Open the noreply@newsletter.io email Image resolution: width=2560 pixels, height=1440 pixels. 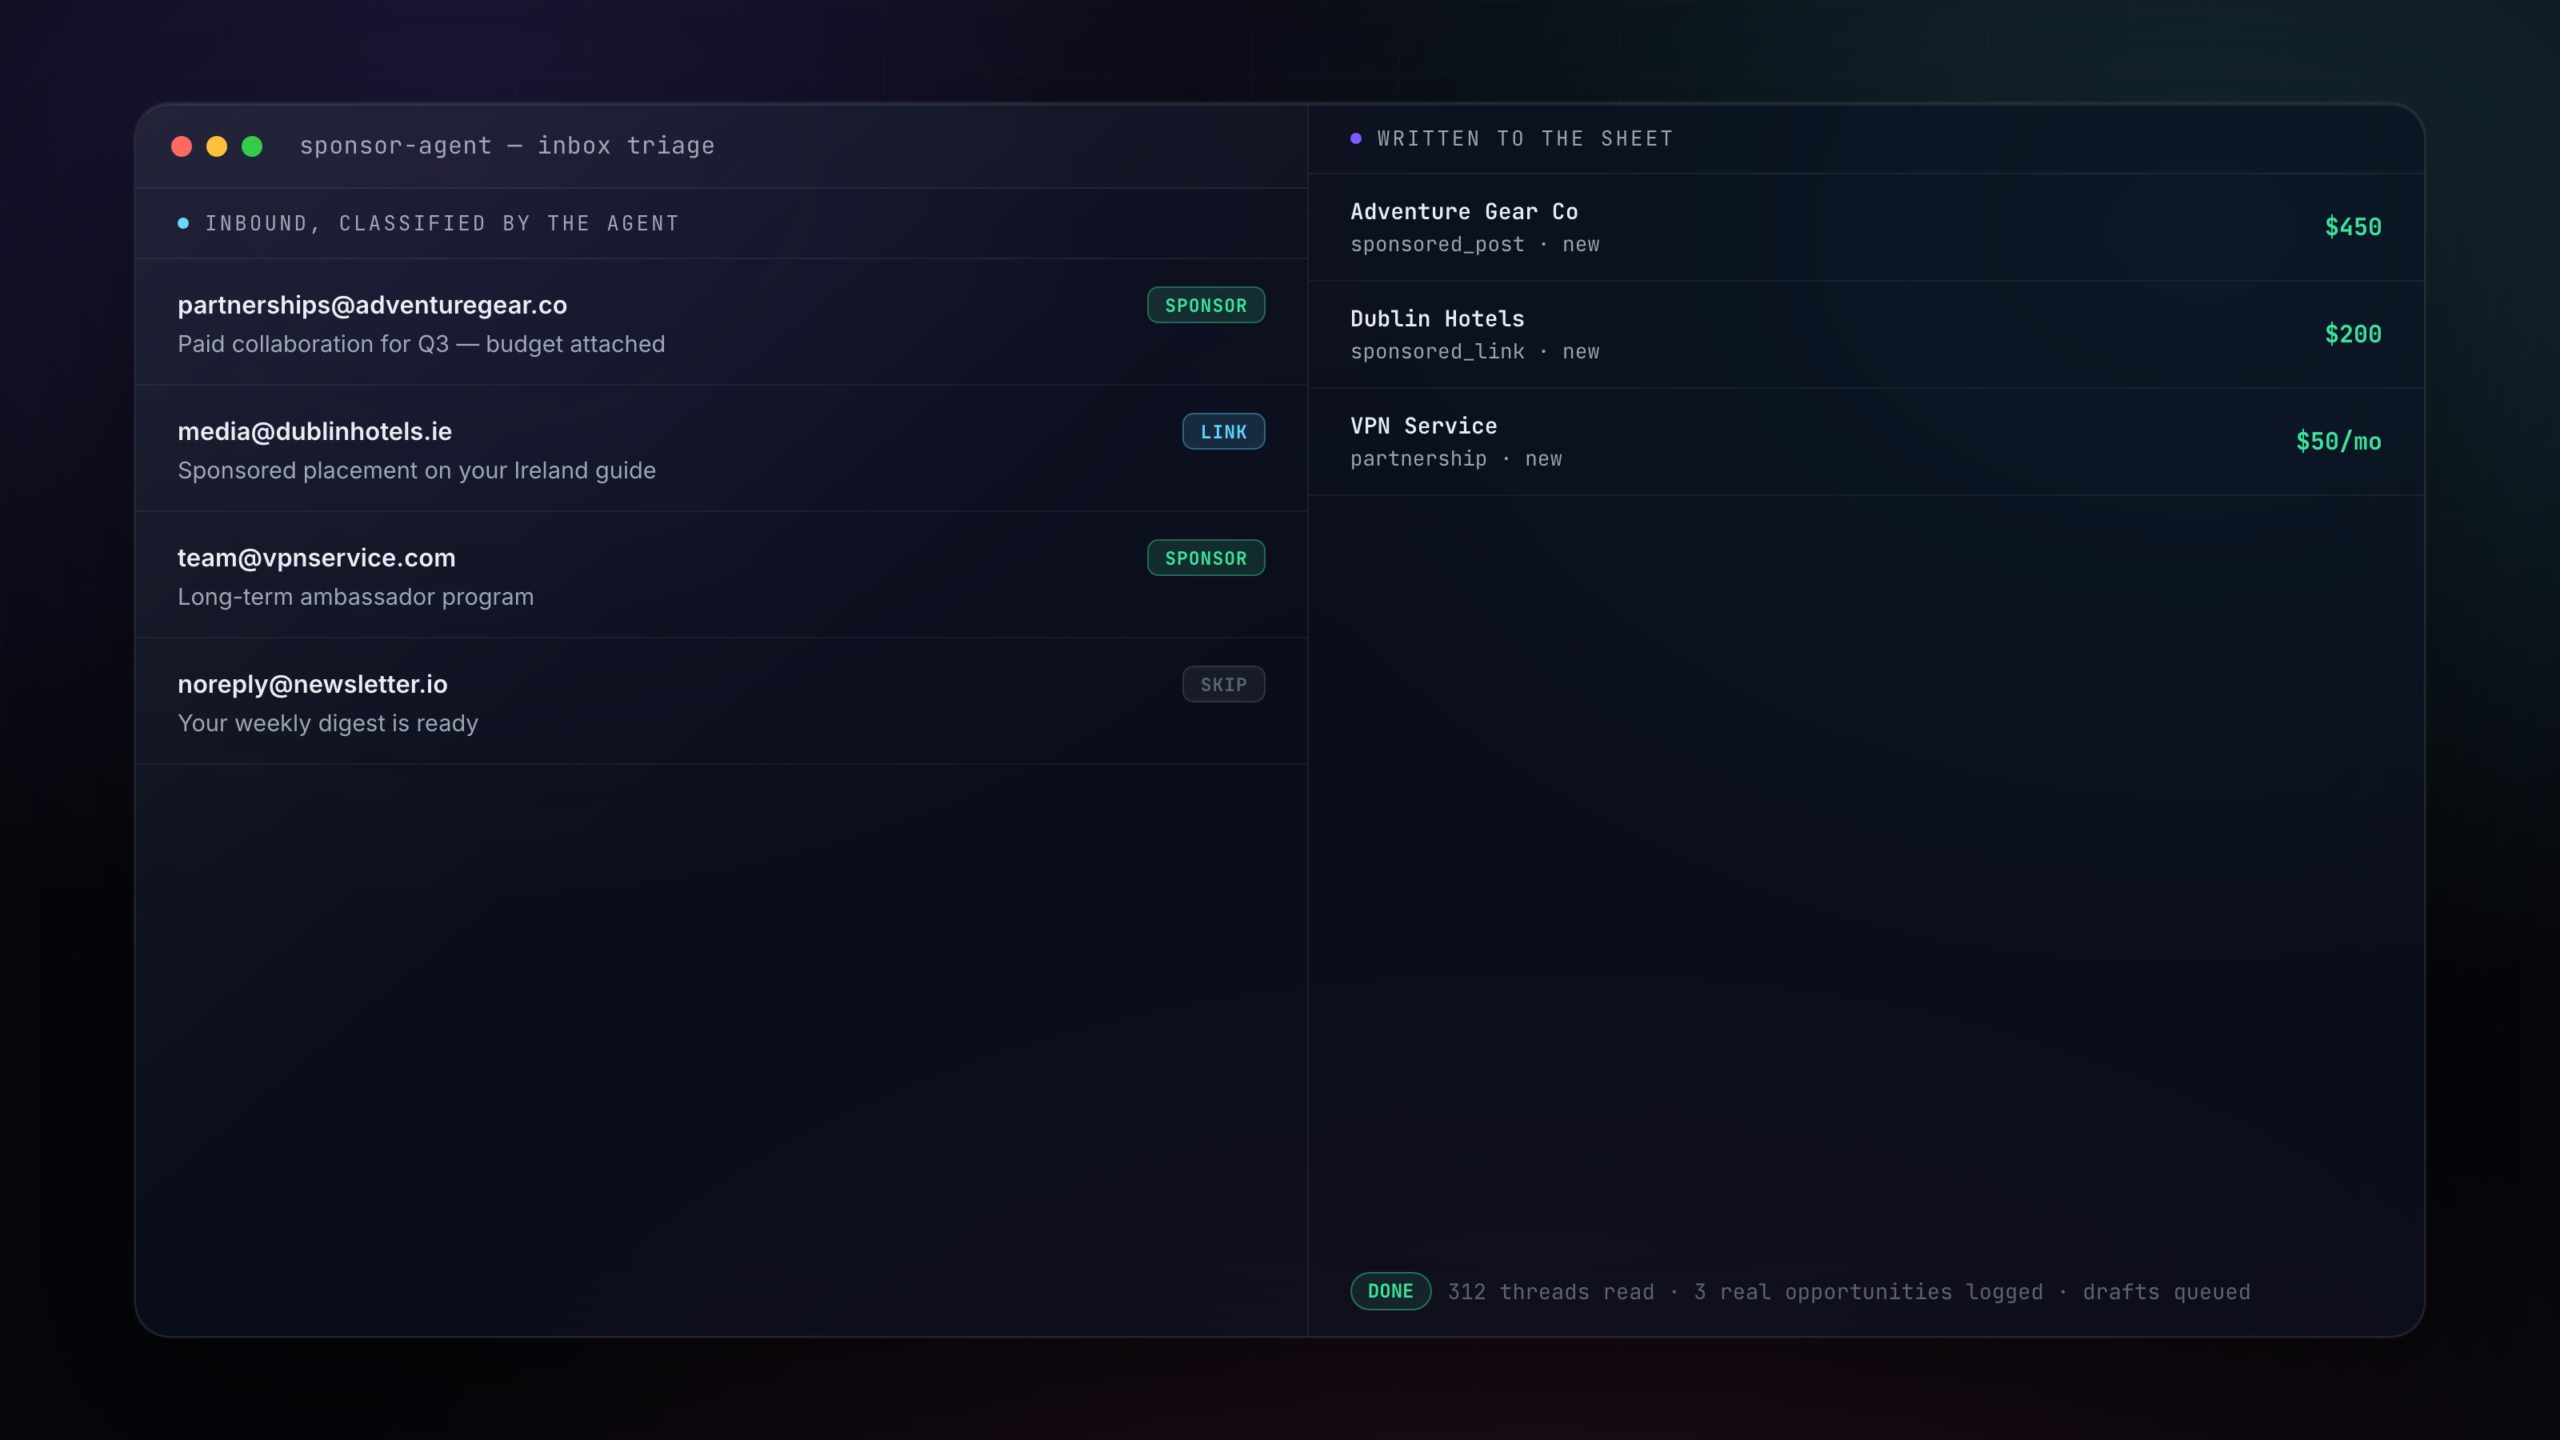[721, 701]
